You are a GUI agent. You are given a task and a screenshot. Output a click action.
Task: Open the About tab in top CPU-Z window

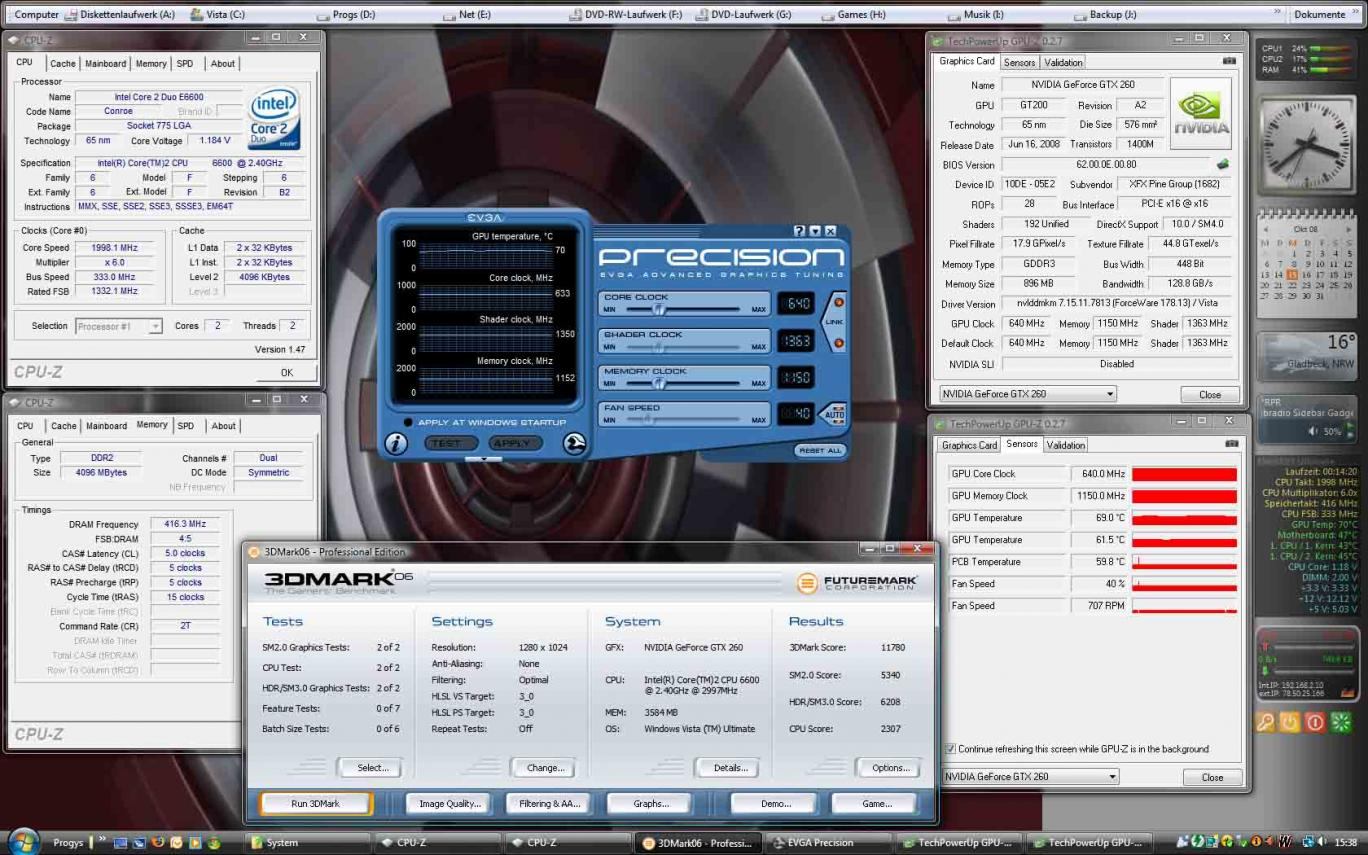pos(222,63)
